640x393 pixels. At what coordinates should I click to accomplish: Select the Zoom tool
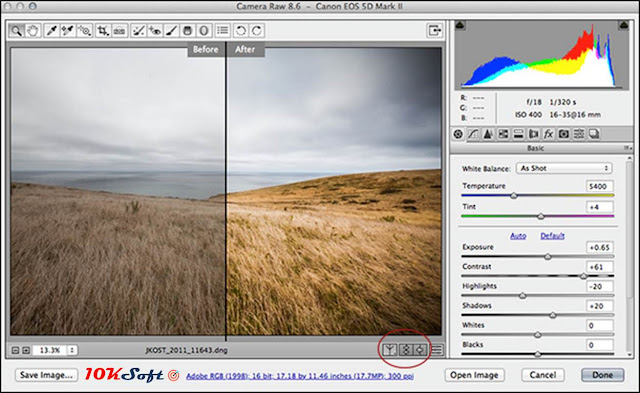16,31
